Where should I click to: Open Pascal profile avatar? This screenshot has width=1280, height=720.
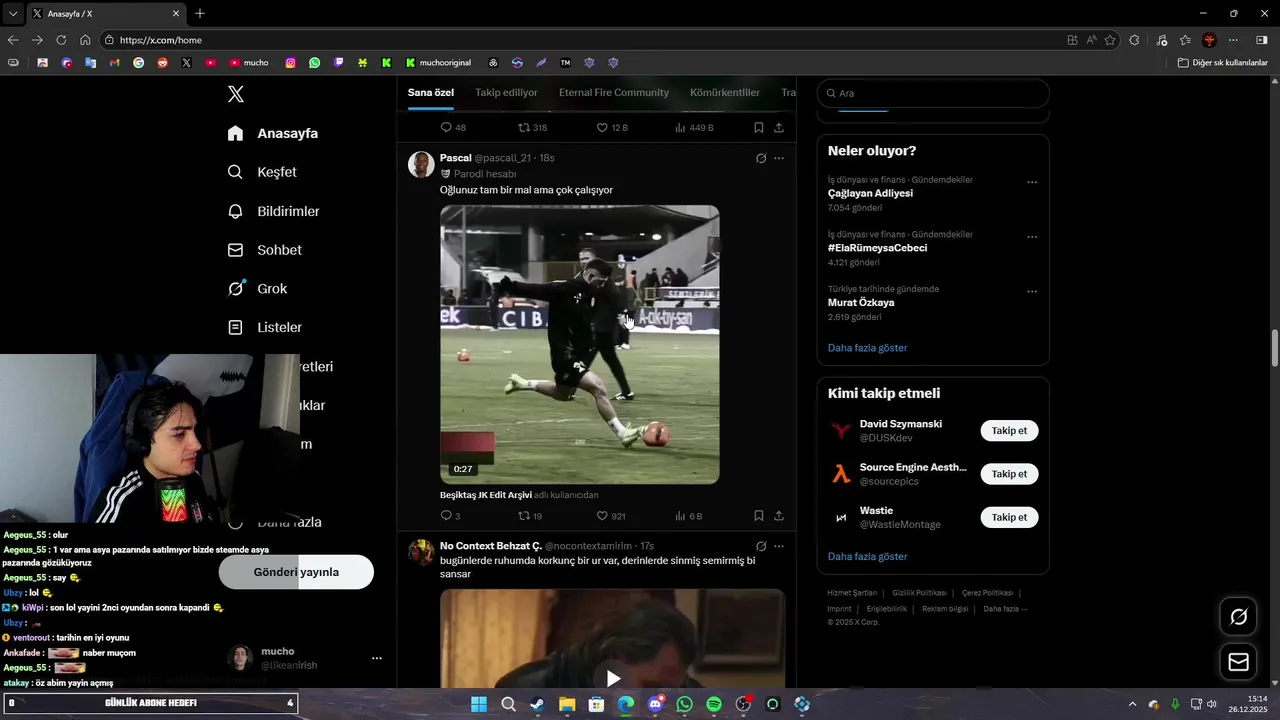(x=421, y=165)
